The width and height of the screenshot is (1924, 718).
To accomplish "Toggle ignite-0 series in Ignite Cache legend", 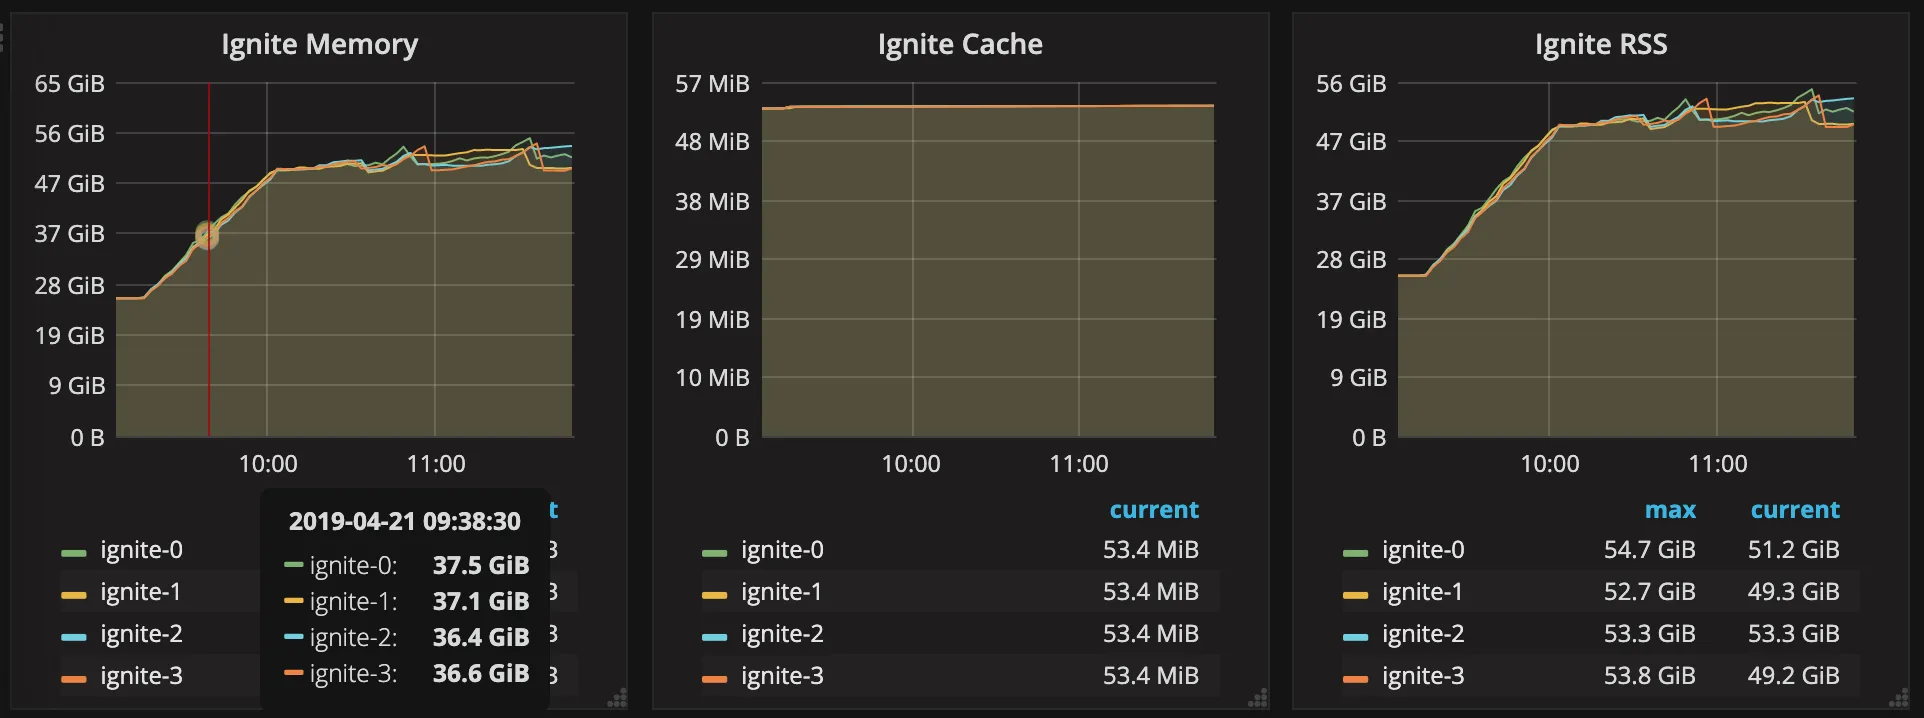I will pyautogui.click(x=781, y=550).
